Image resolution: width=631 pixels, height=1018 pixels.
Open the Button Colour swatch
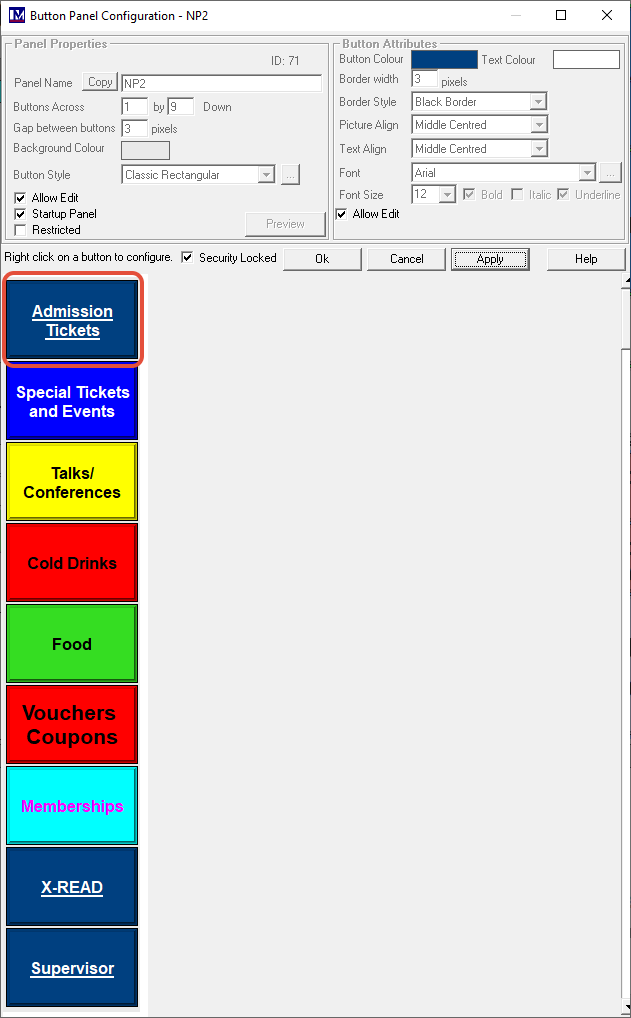[x=445, y=60]
